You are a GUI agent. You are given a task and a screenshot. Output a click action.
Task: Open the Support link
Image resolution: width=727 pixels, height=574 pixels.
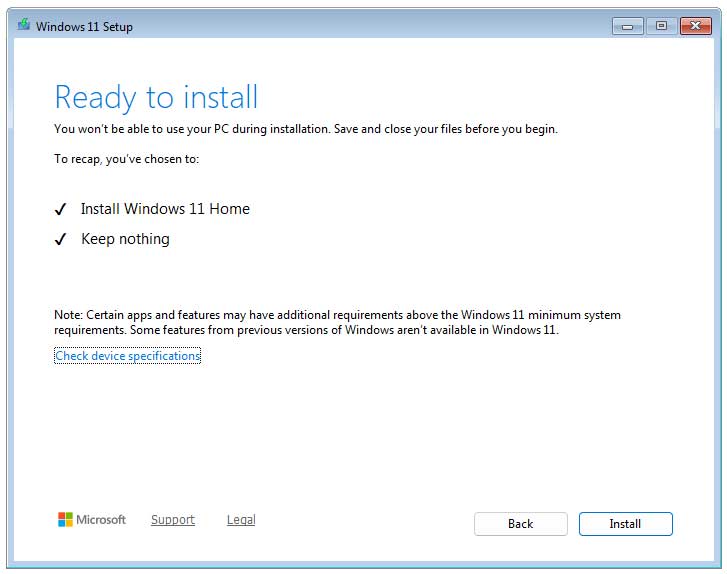pos(173,520)
